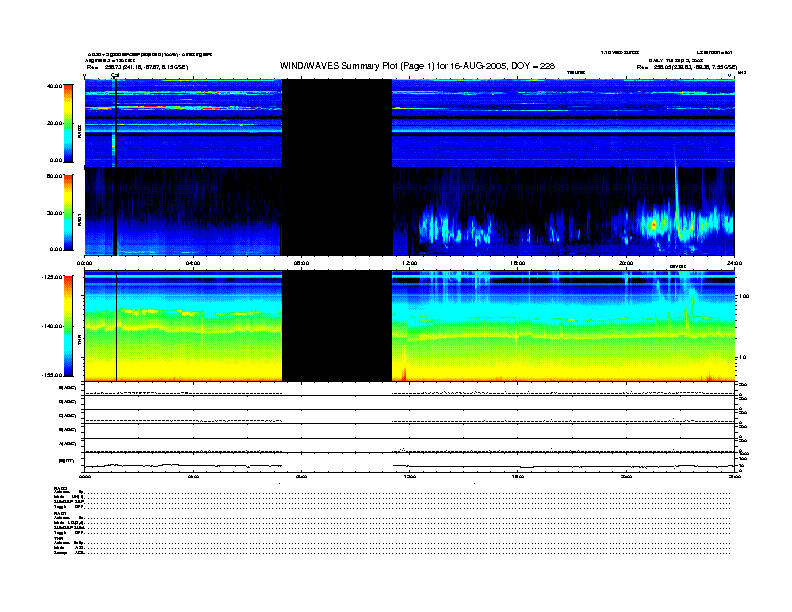Click the bottom-most line plot trace before the gap

tap(183, 465)
